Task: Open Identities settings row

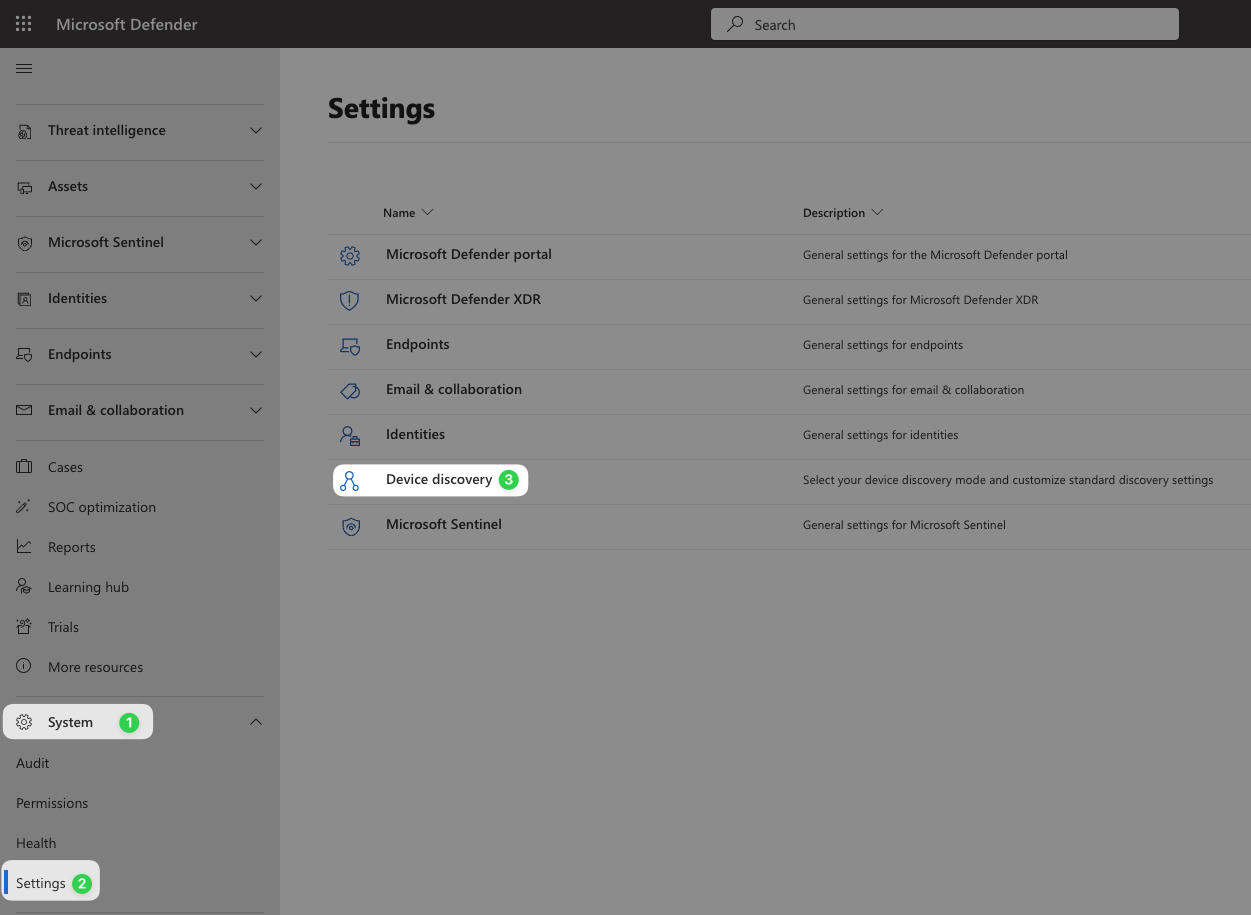Action: tap(415, 434)
